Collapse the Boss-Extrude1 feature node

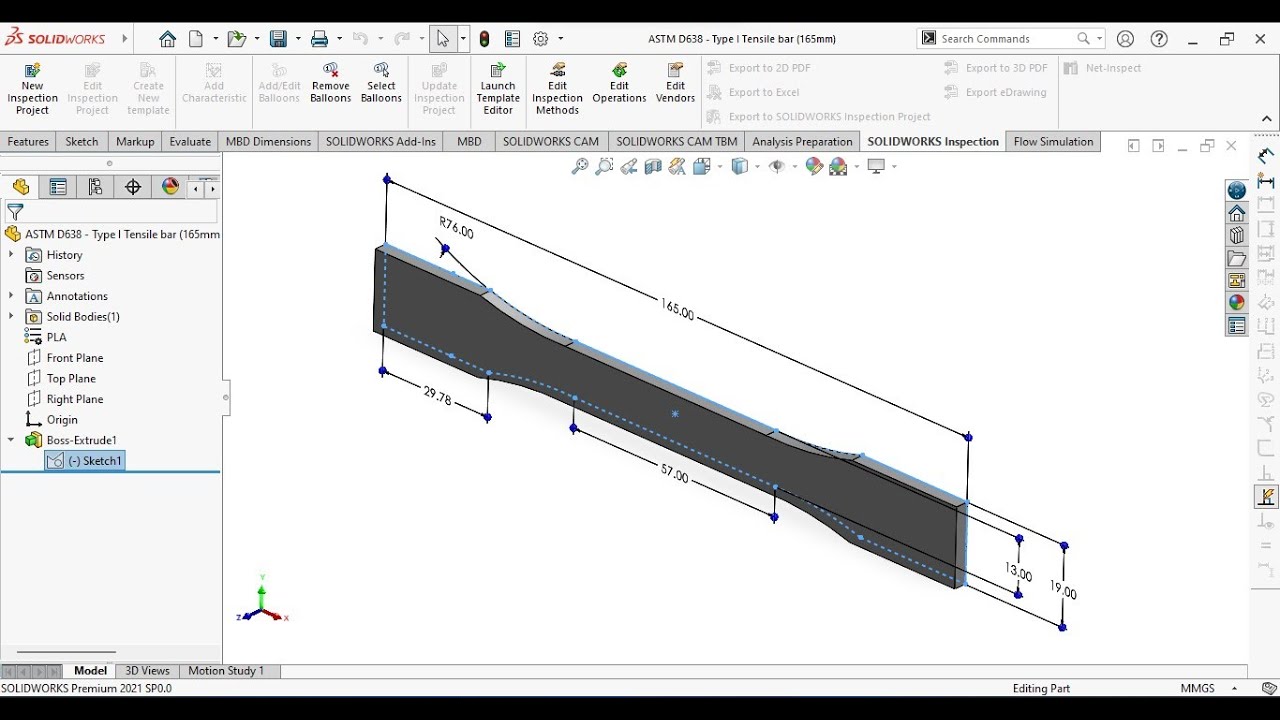point(11,440)
